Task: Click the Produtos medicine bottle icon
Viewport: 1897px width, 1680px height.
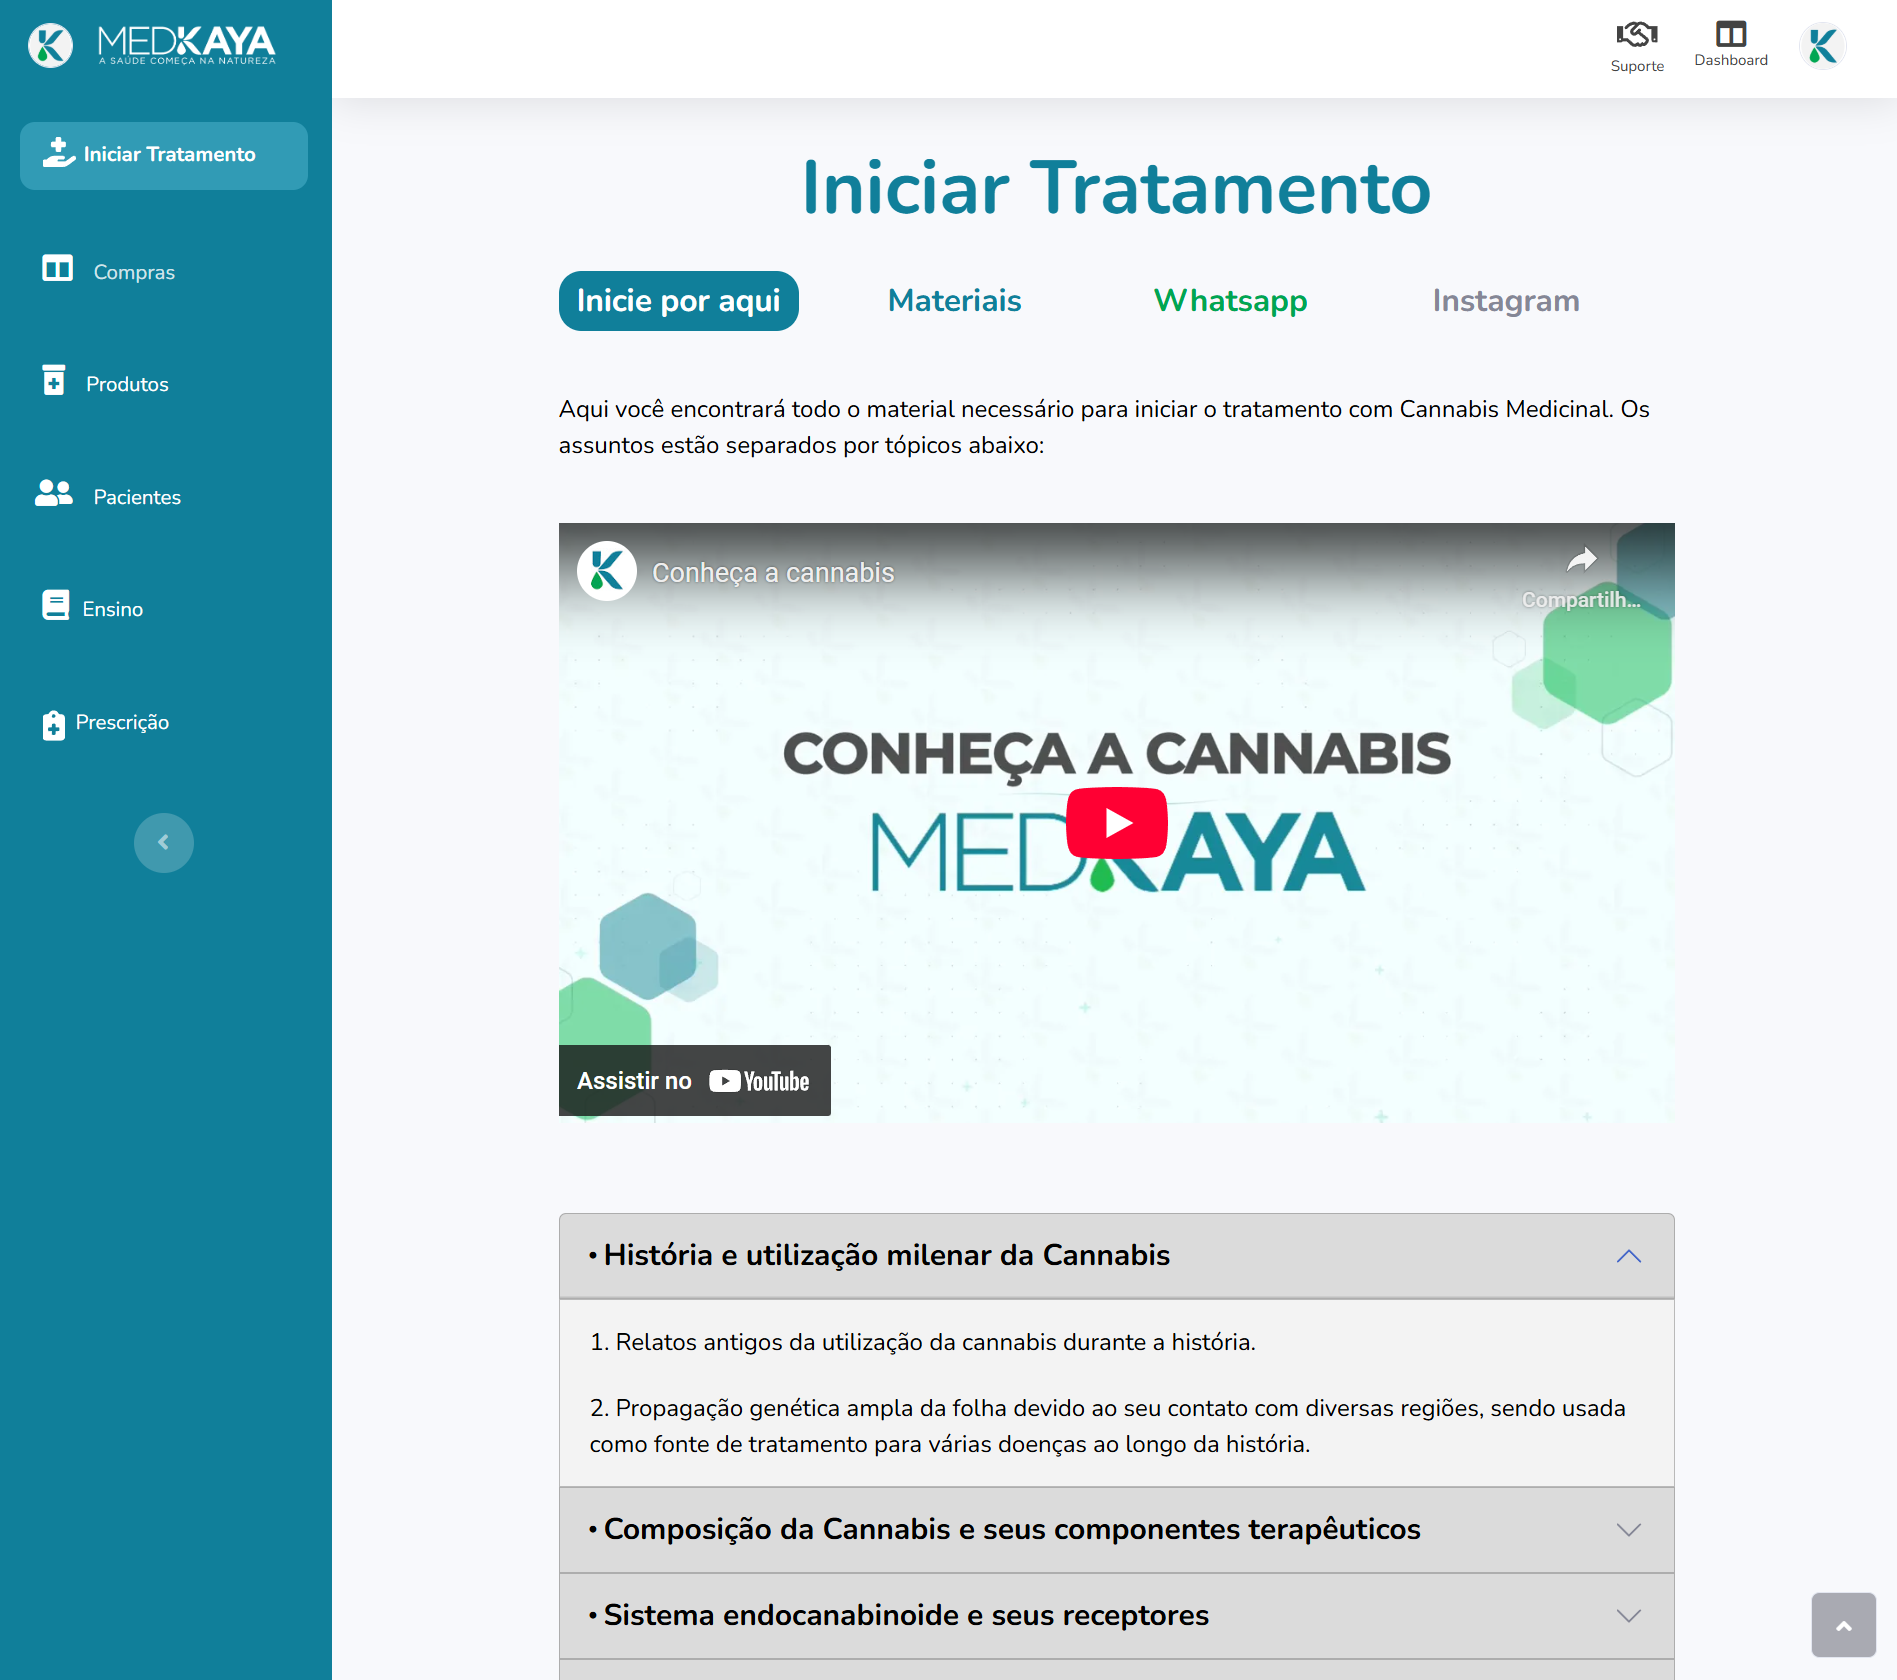Action: [54, 381]
